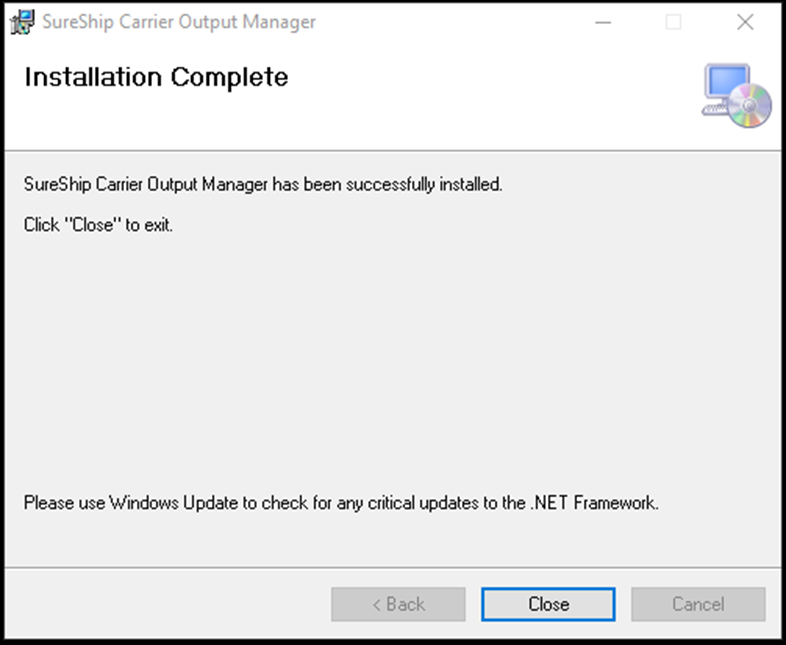Click the empty space left of the Back button
This screenshot has height=645, width=786.
pyautogui.click(x=170, y=604)
